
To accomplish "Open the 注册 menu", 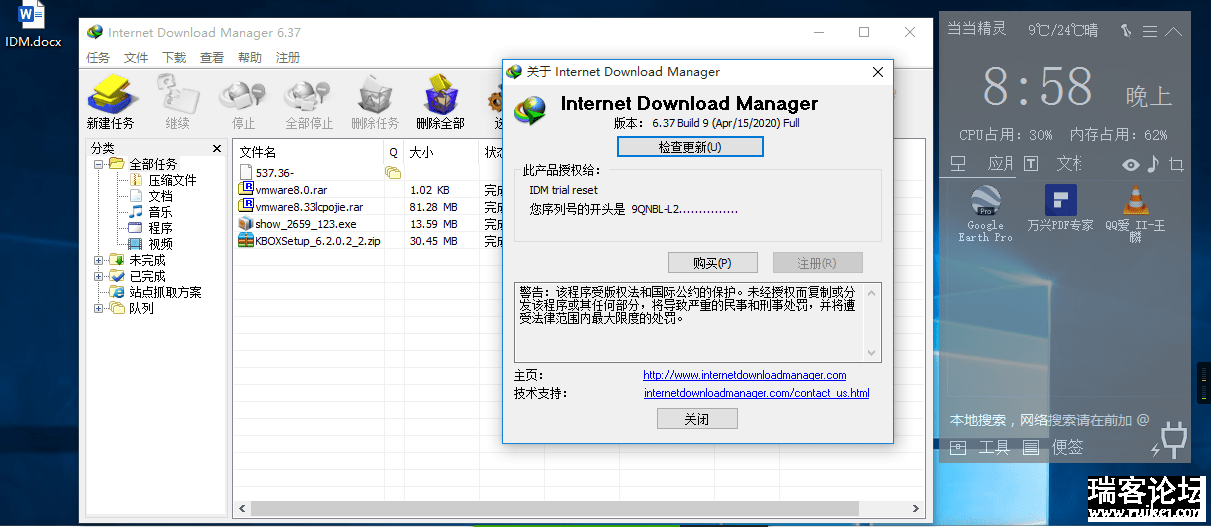I will pyautogui.click(x=288, y=58).
